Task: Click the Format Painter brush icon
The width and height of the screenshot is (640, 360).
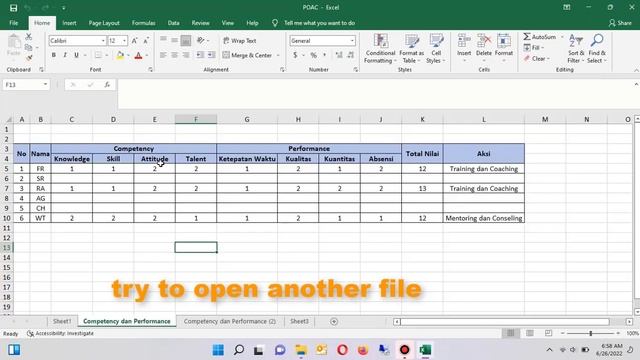Action: [x=29, y=58]
